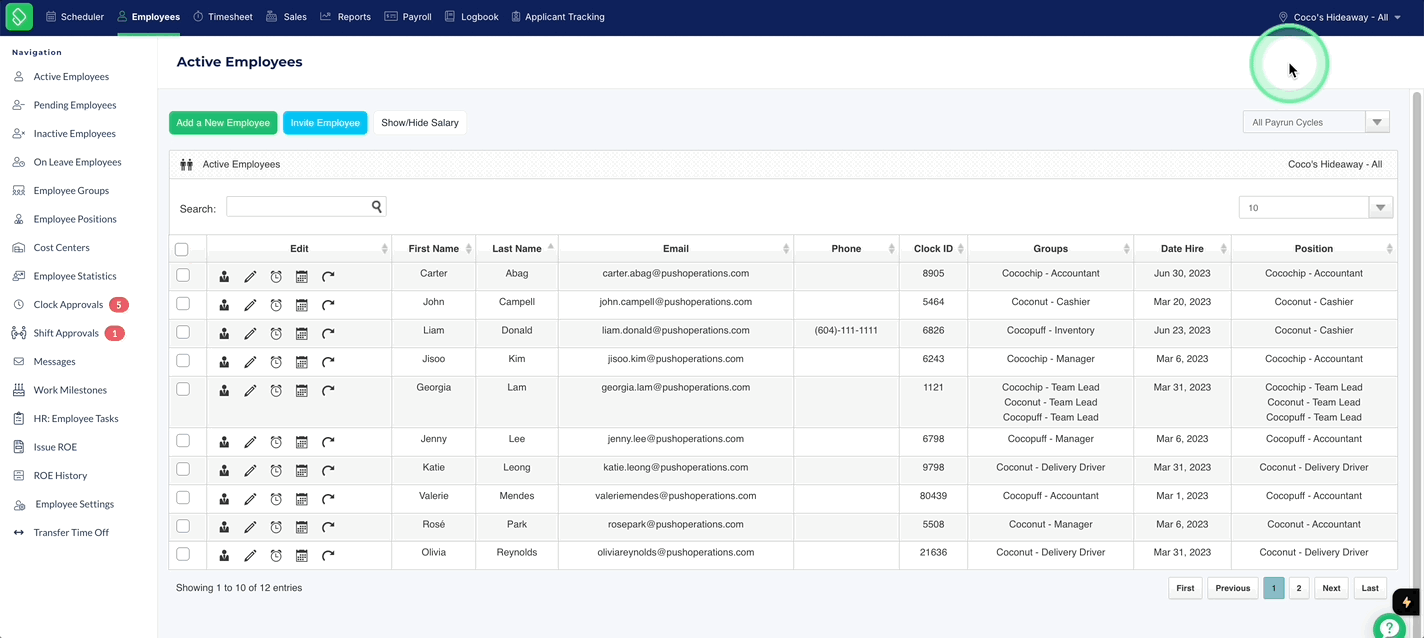Check the box for Jisoo Kim
The height and width of the screenshot is (638, 1424).
pyautogui.click(x=183, y=360)
